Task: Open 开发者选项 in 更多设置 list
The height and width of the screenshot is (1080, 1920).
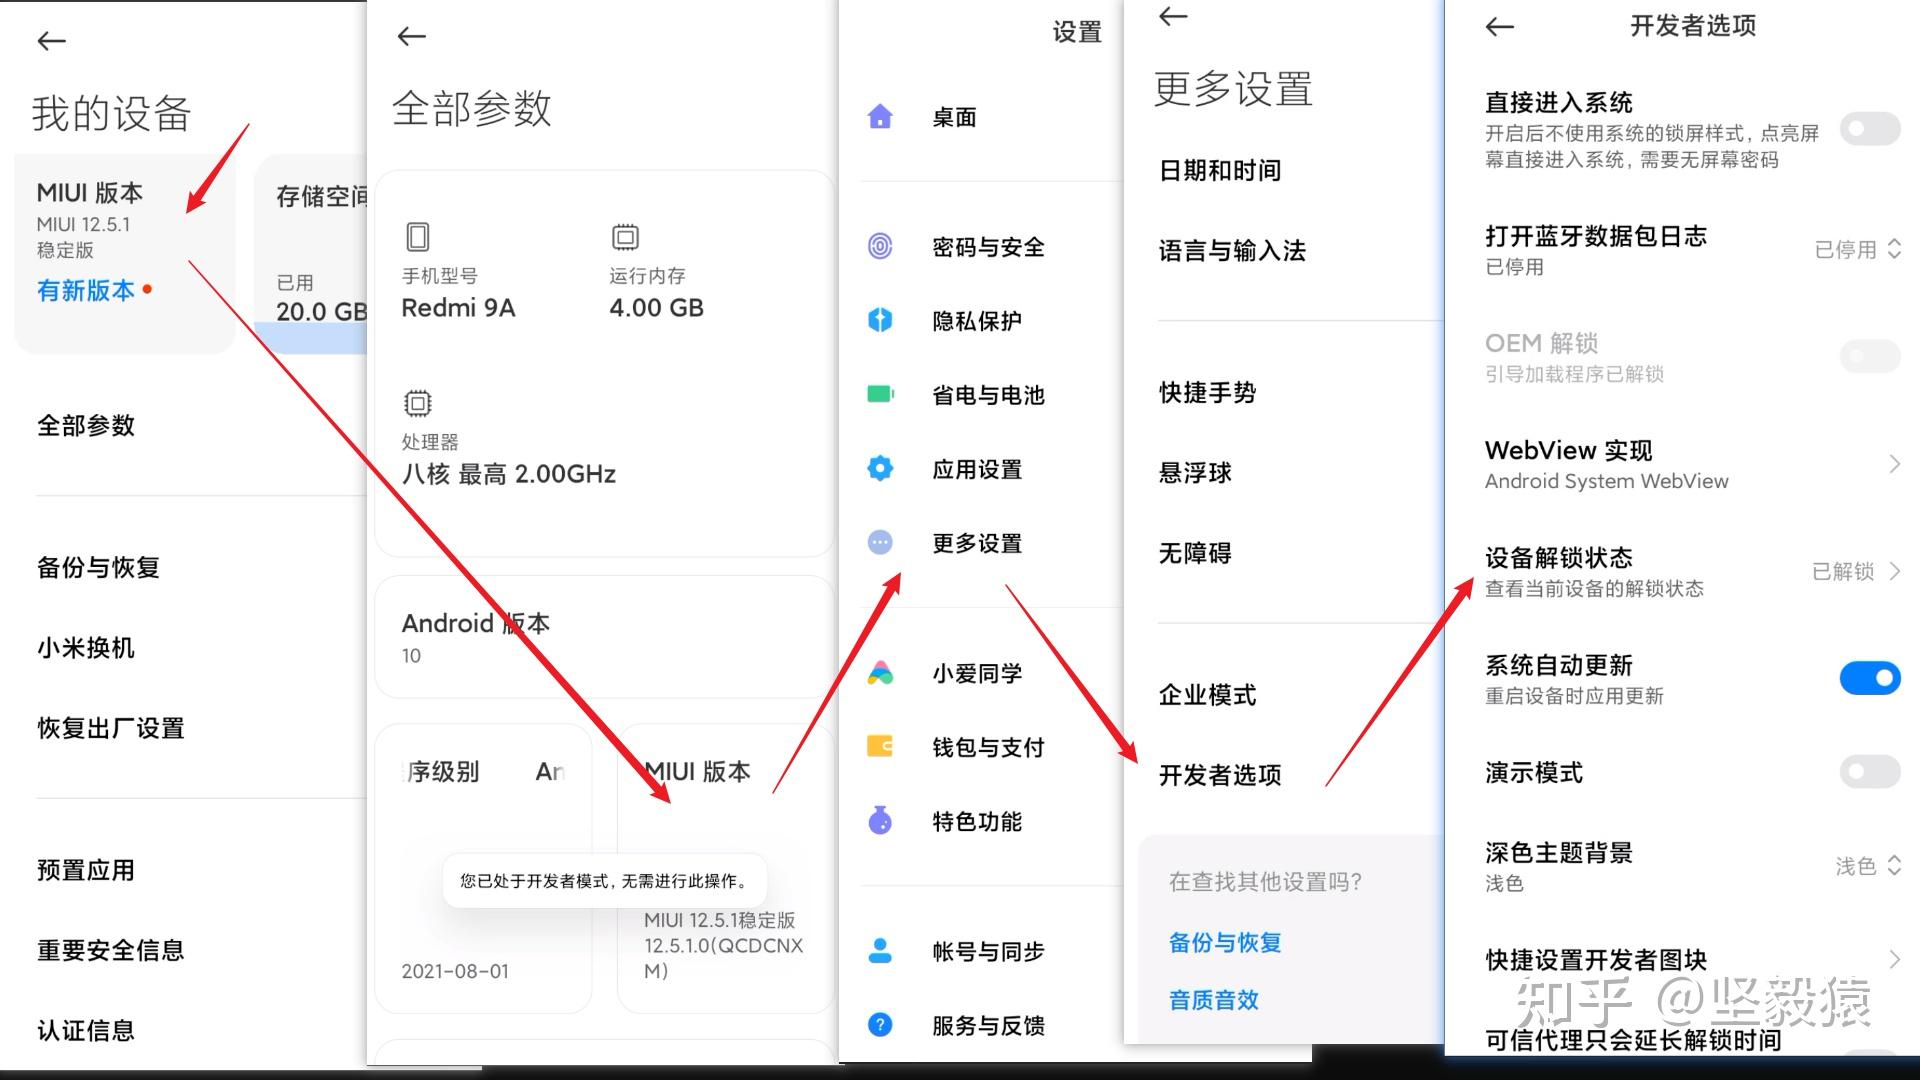Action: coord(1220,775)
